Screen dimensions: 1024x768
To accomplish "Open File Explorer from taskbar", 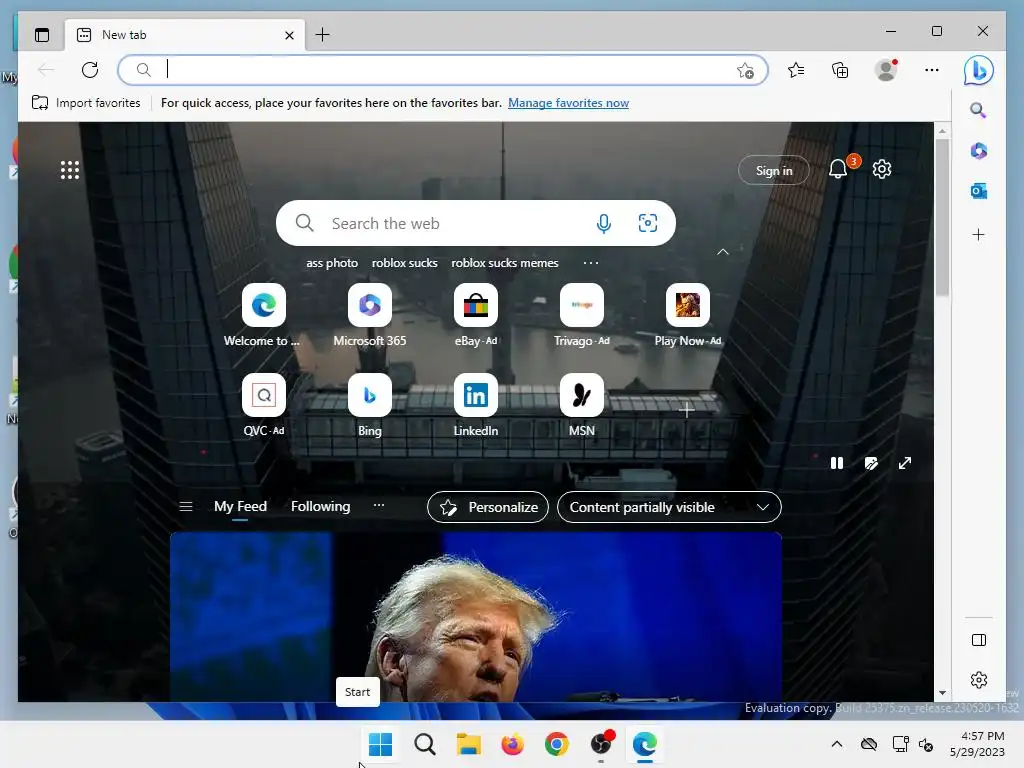I will tap(468, 744).
